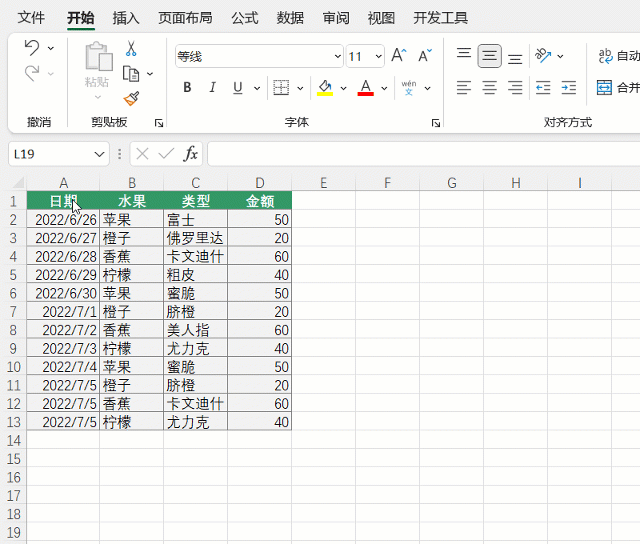This screenshot has width=640, height=544.
Task: Decrease font size with smaller A icon
Action: coord(424,56)
